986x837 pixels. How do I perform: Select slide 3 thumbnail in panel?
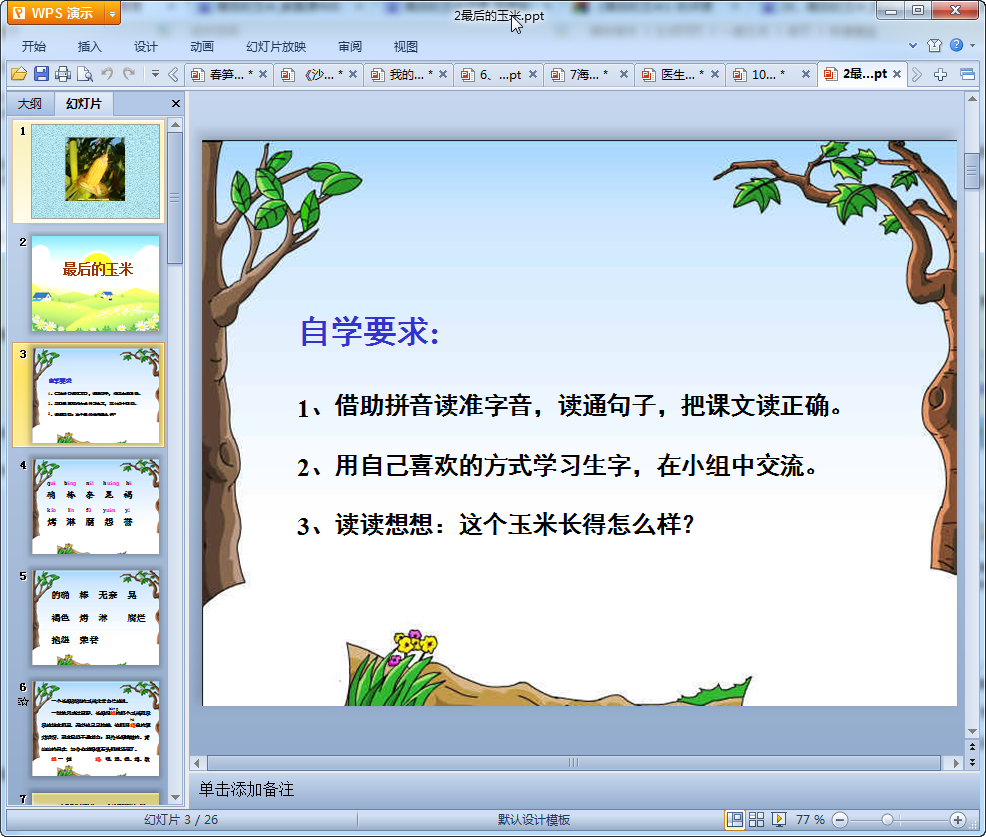tap(96, 395)
